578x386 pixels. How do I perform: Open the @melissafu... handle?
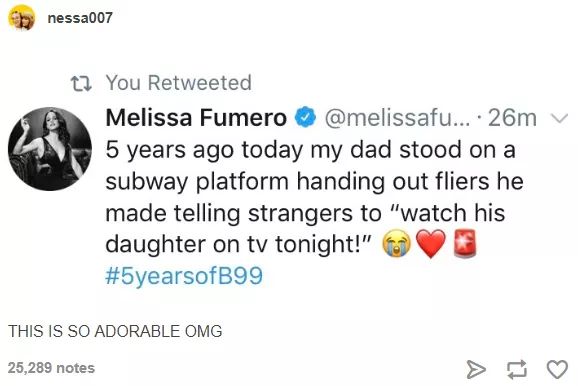397,118
